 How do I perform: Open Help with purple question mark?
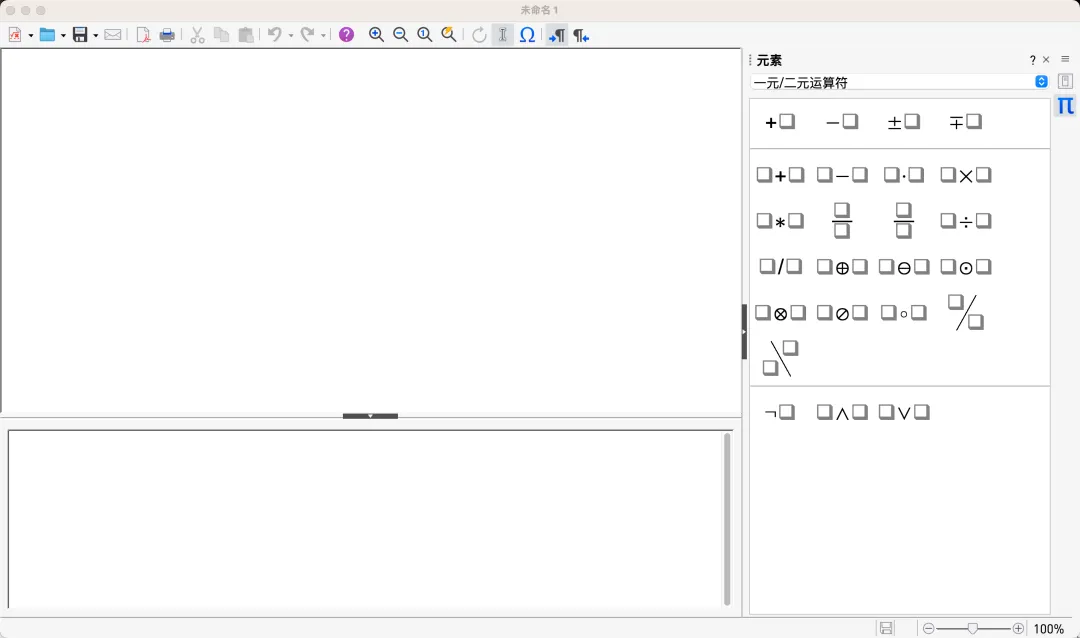[x=346, y=34]
